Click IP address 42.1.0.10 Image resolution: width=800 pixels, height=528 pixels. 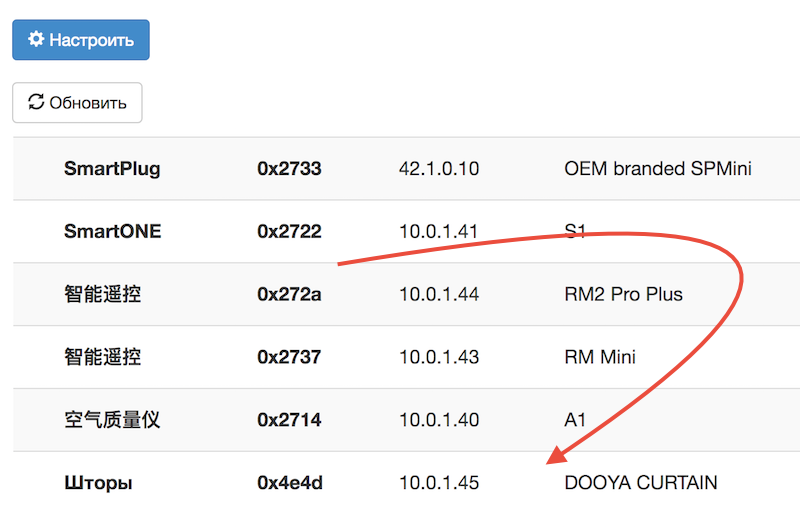(439, 169)
